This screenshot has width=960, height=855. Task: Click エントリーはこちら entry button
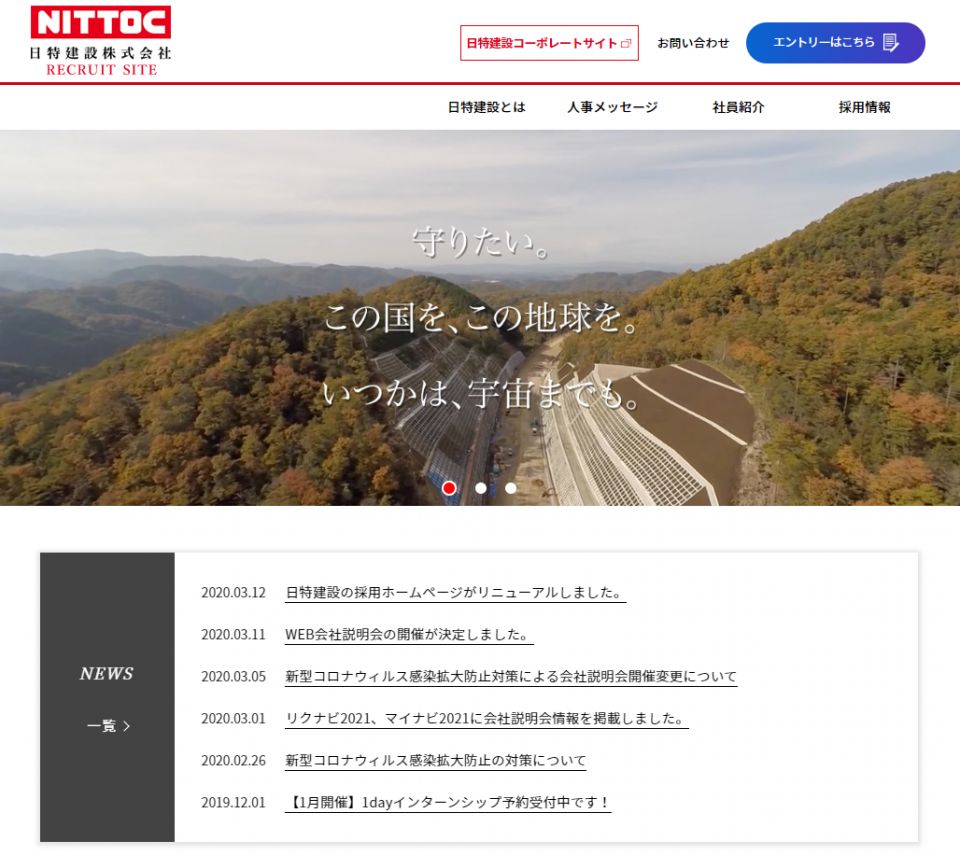835,43
